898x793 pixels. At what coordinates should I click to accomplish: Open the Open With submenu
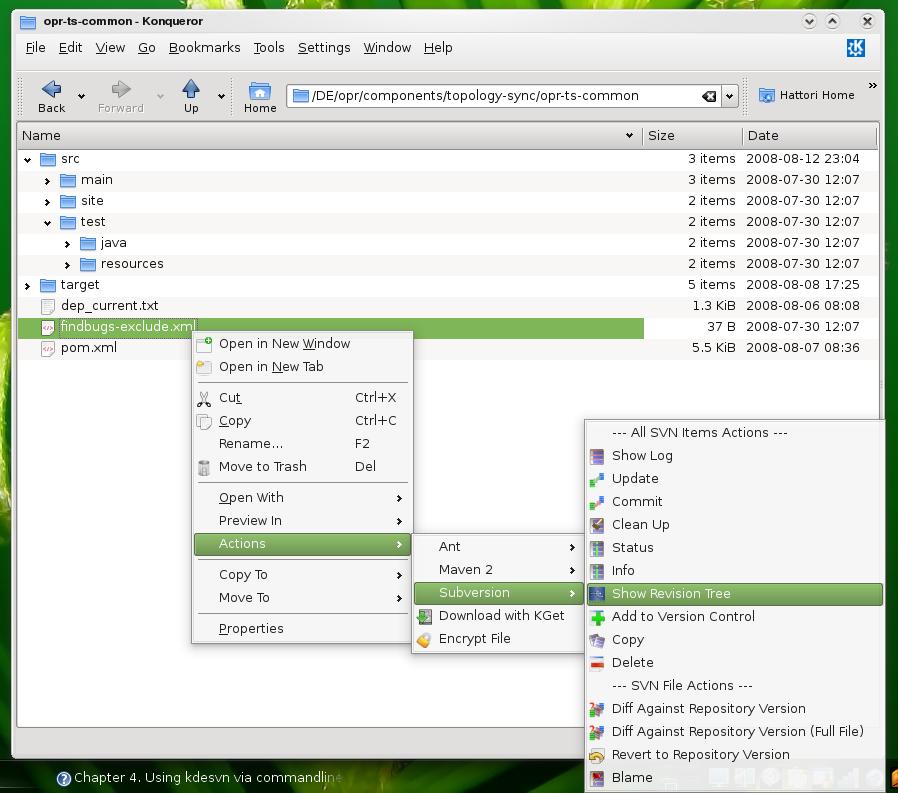pyautogui.click(x=302, y=498)
